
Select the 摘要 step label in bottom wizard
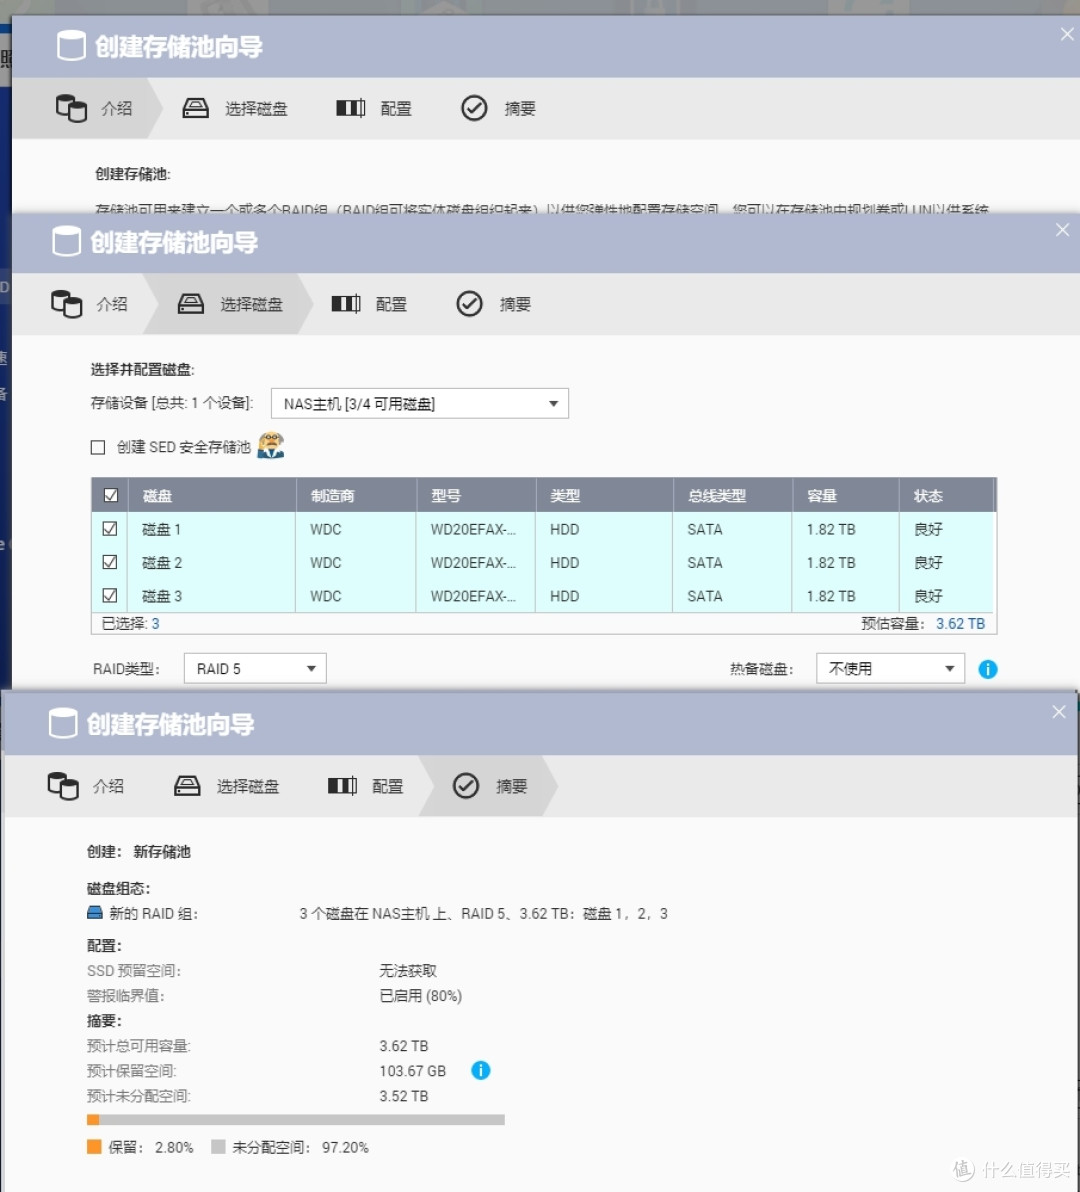coord(511,786)
